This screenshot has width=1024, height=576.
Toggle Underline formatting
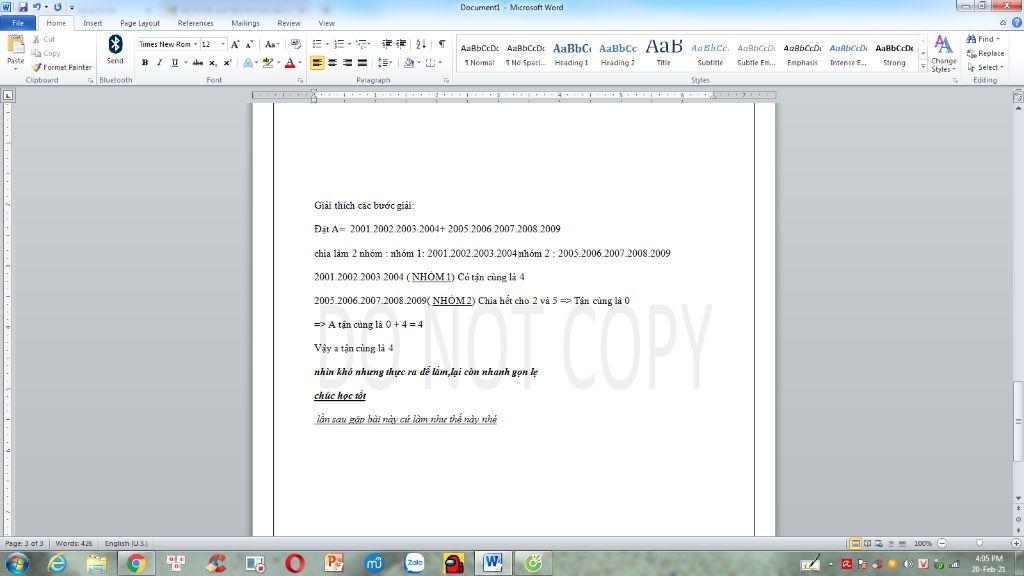(174, 63)
